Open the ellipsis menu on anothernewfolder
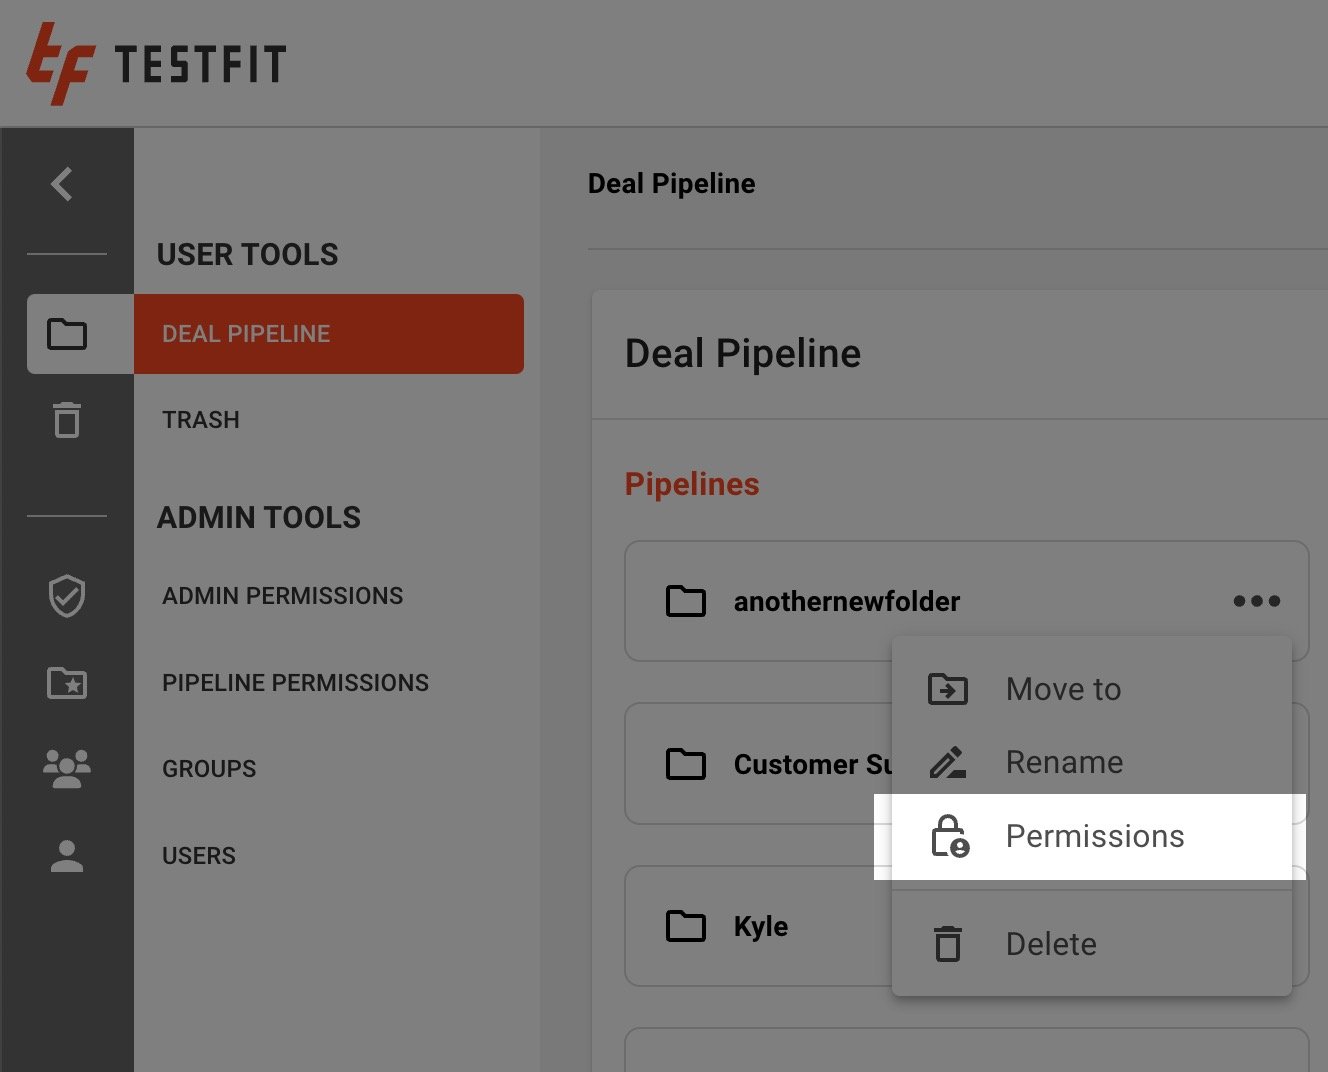 (1256, 600)
